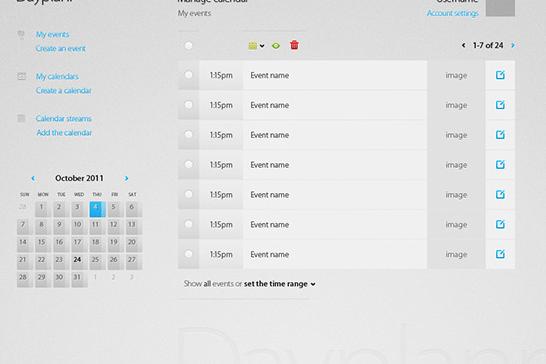Select October 24 in mini calendar

pos(79,262)
